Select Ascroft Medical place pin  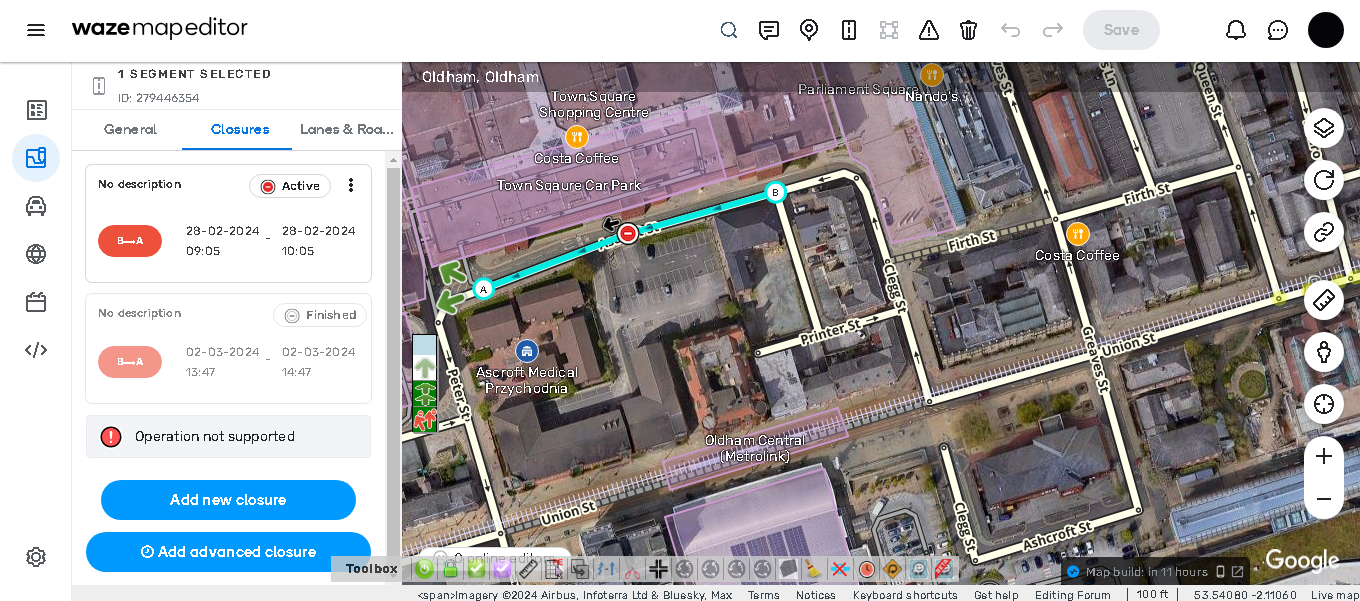click(x=526, y=351)
